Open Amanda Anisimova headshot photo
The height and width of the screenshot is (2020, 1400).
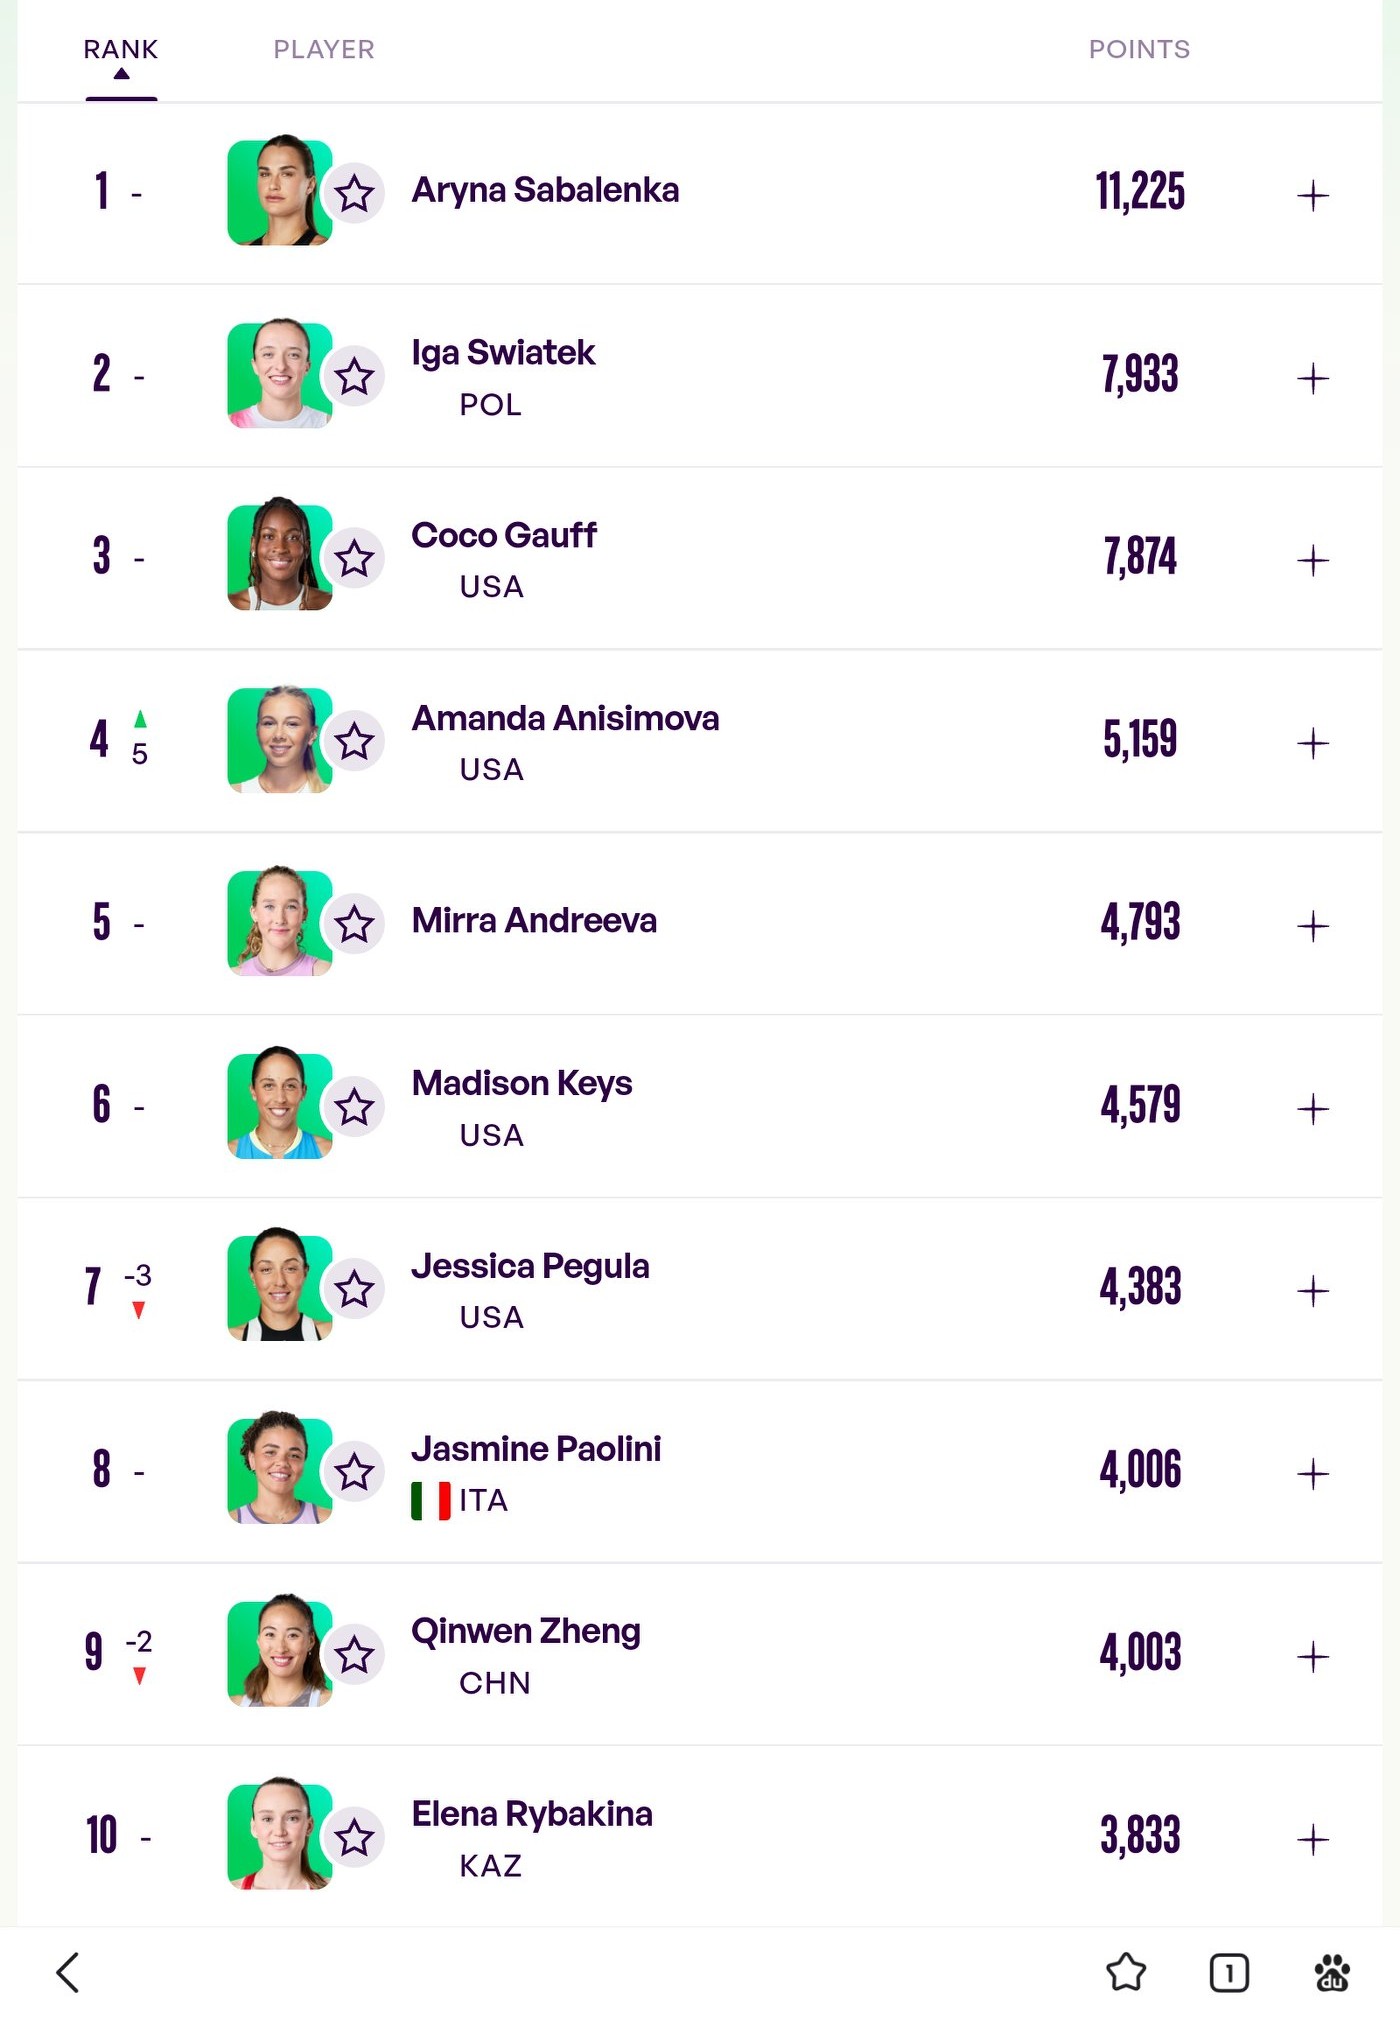pos(279,739)
